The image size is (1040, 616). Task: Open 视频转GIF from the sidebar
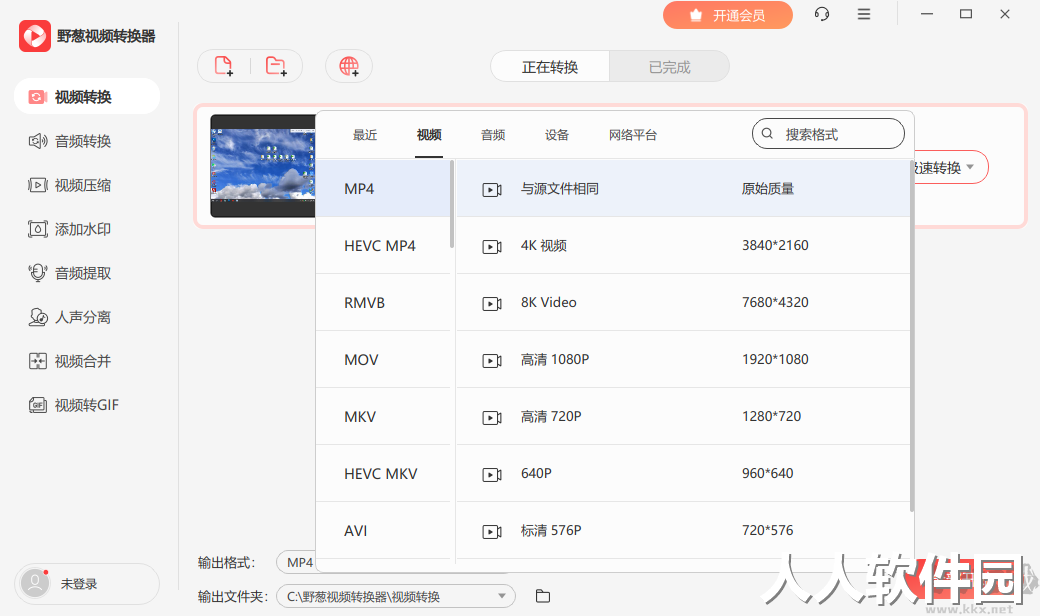point(87,405)
